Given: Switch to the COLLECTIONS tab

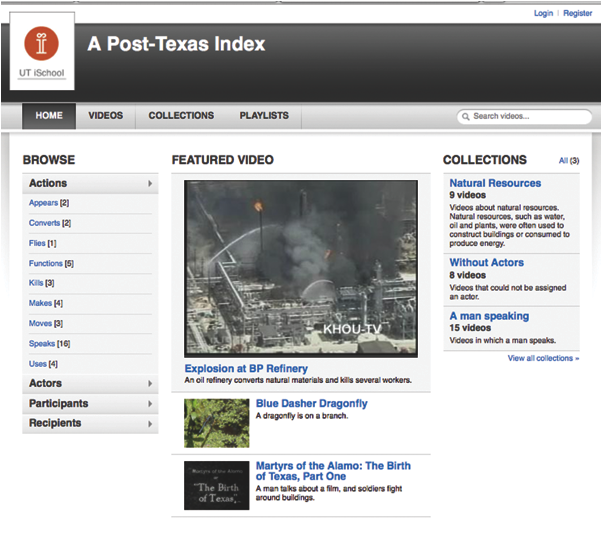Looking at the screenshot, I should click(x=181, y=116).
